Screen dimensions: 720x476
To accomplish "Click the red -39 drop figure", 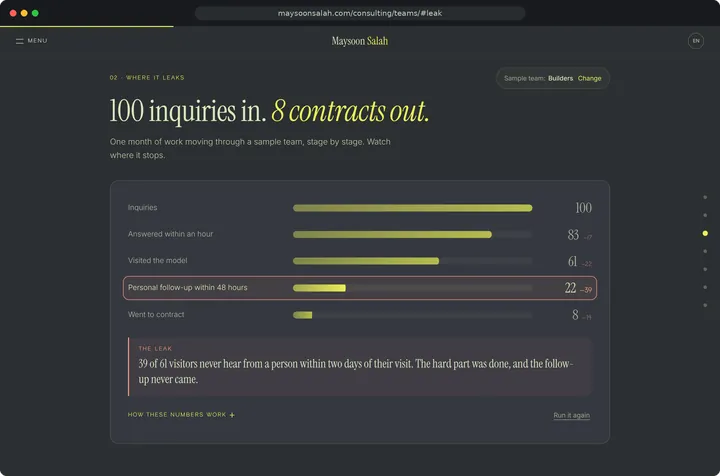I will tap(585, 290).
